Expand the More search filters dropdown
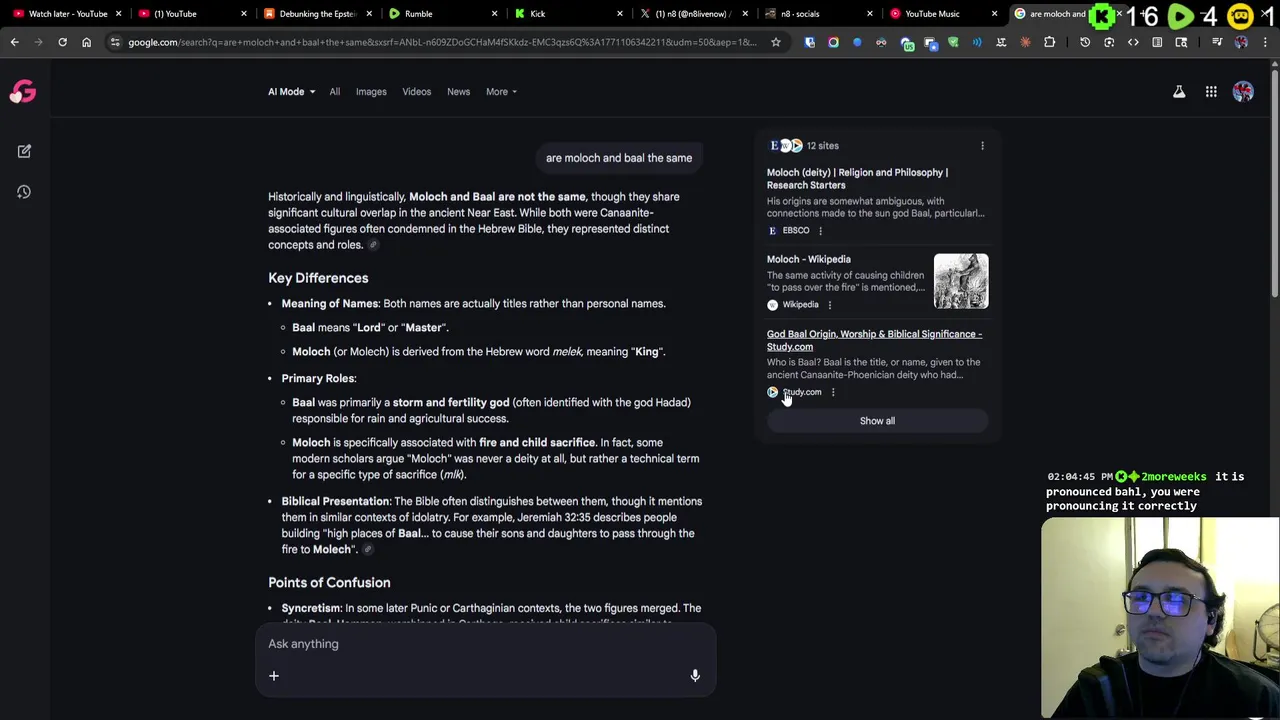The height and width of the screenshot is (720, 1280). tap(501, 92)
